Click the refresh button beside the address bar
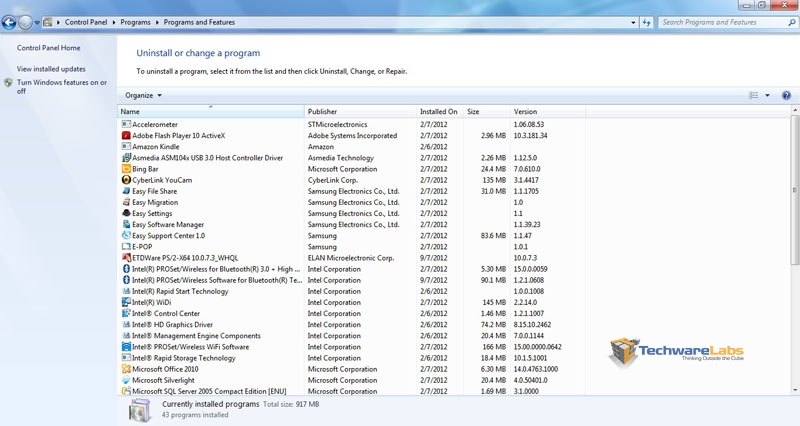Viewport: 800px width, 426px height. click(x=646, y=22)
